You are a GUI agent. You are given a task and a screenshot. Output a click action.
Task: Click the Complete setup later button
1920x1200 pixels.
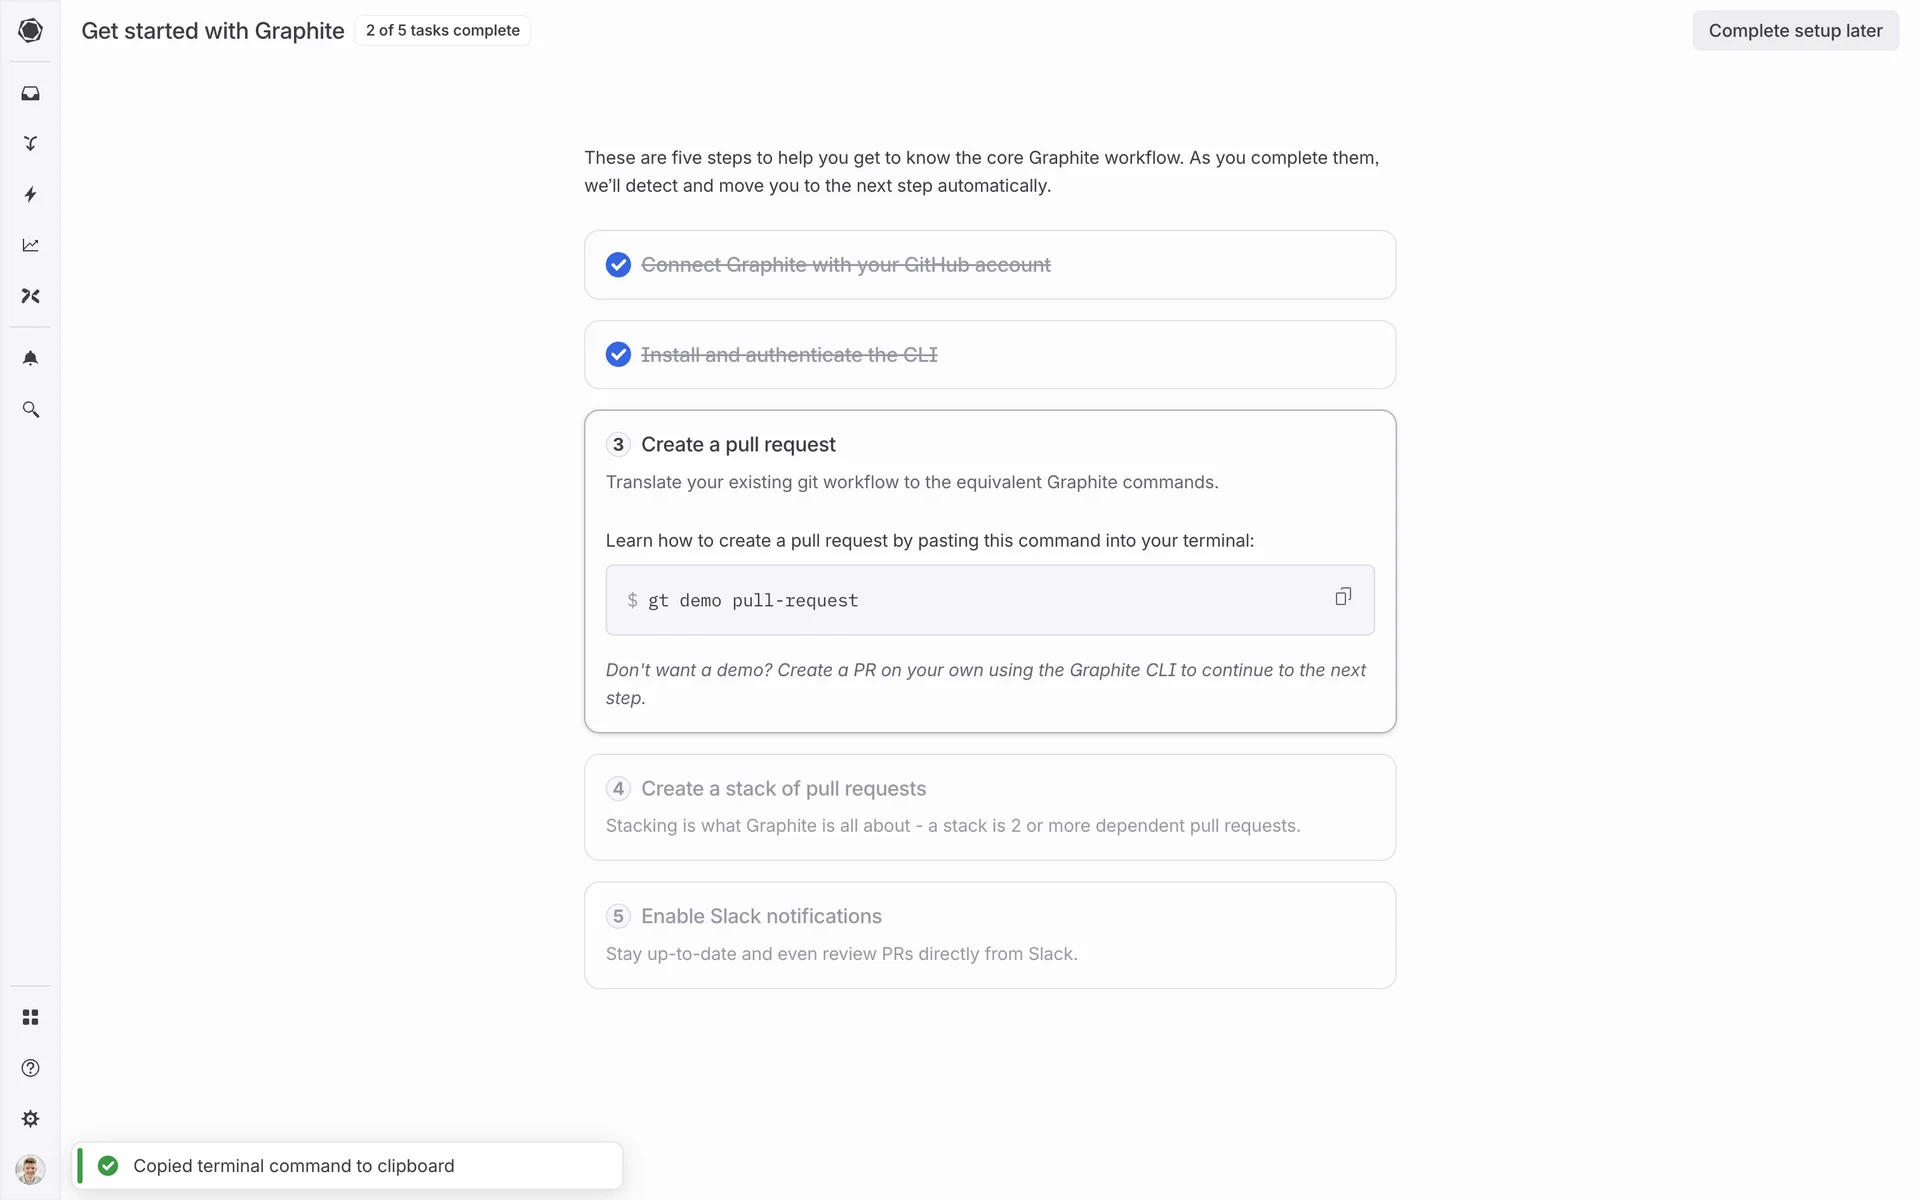(x=1795, y=31)
